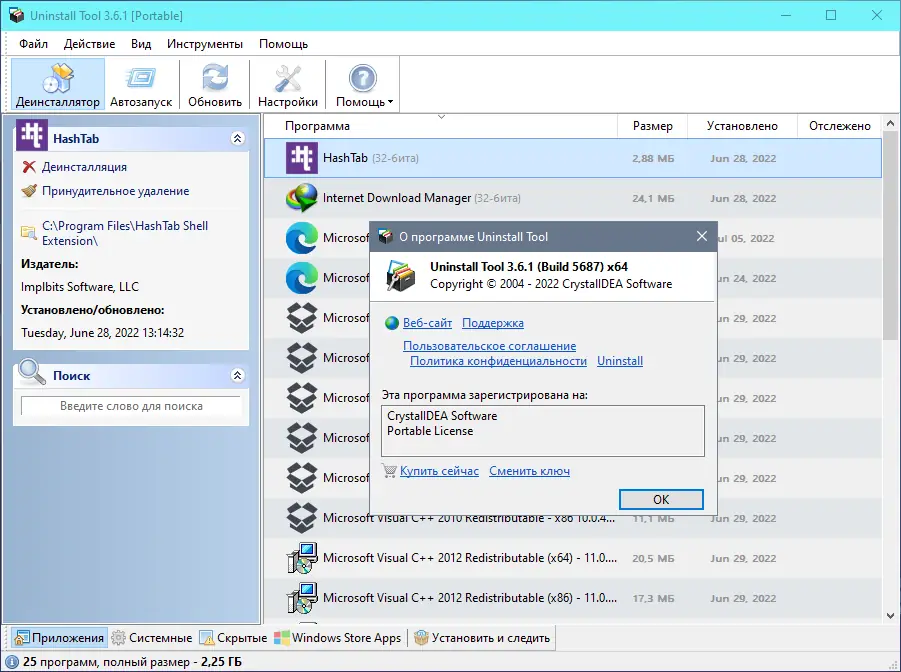Screen dimensions: 901x672
Task: Sort by Установлено column header
Action: tap(742, 126)
